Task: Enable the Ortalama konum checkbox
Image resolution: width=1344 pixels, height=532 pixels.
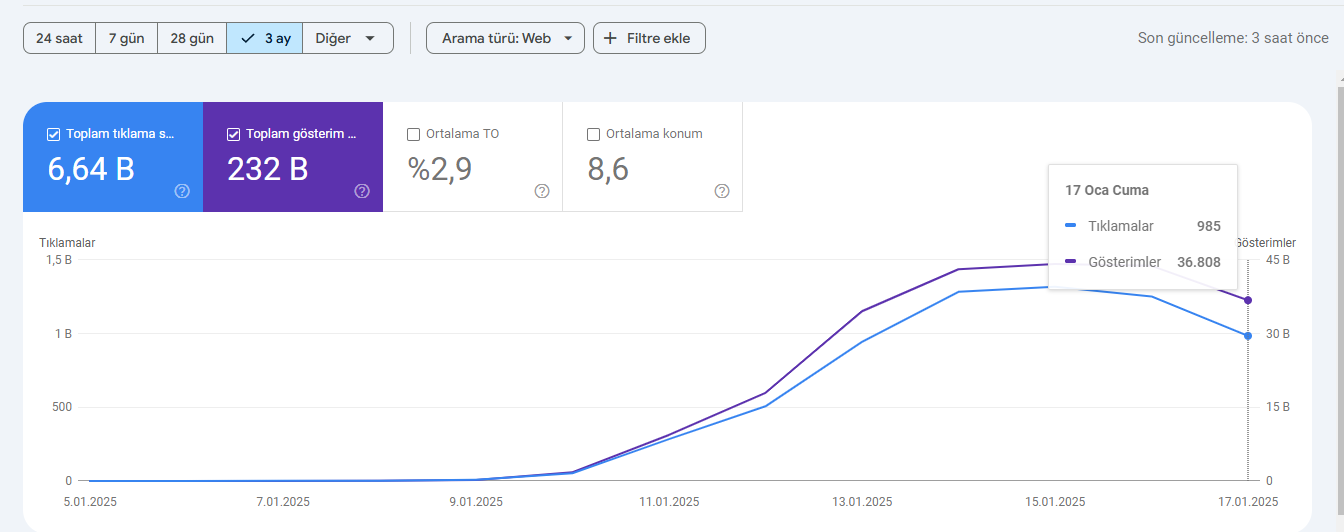Action: click(x=593, y=134)
